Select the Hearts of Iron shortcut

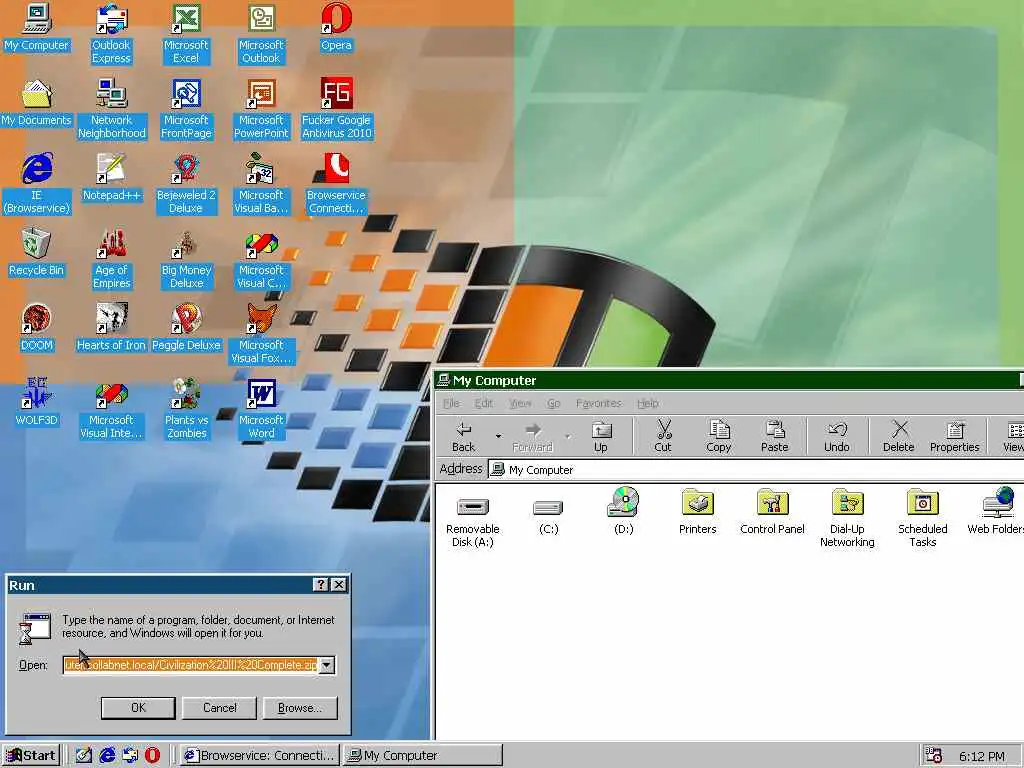pyautogui.click(x=111, y=328)
